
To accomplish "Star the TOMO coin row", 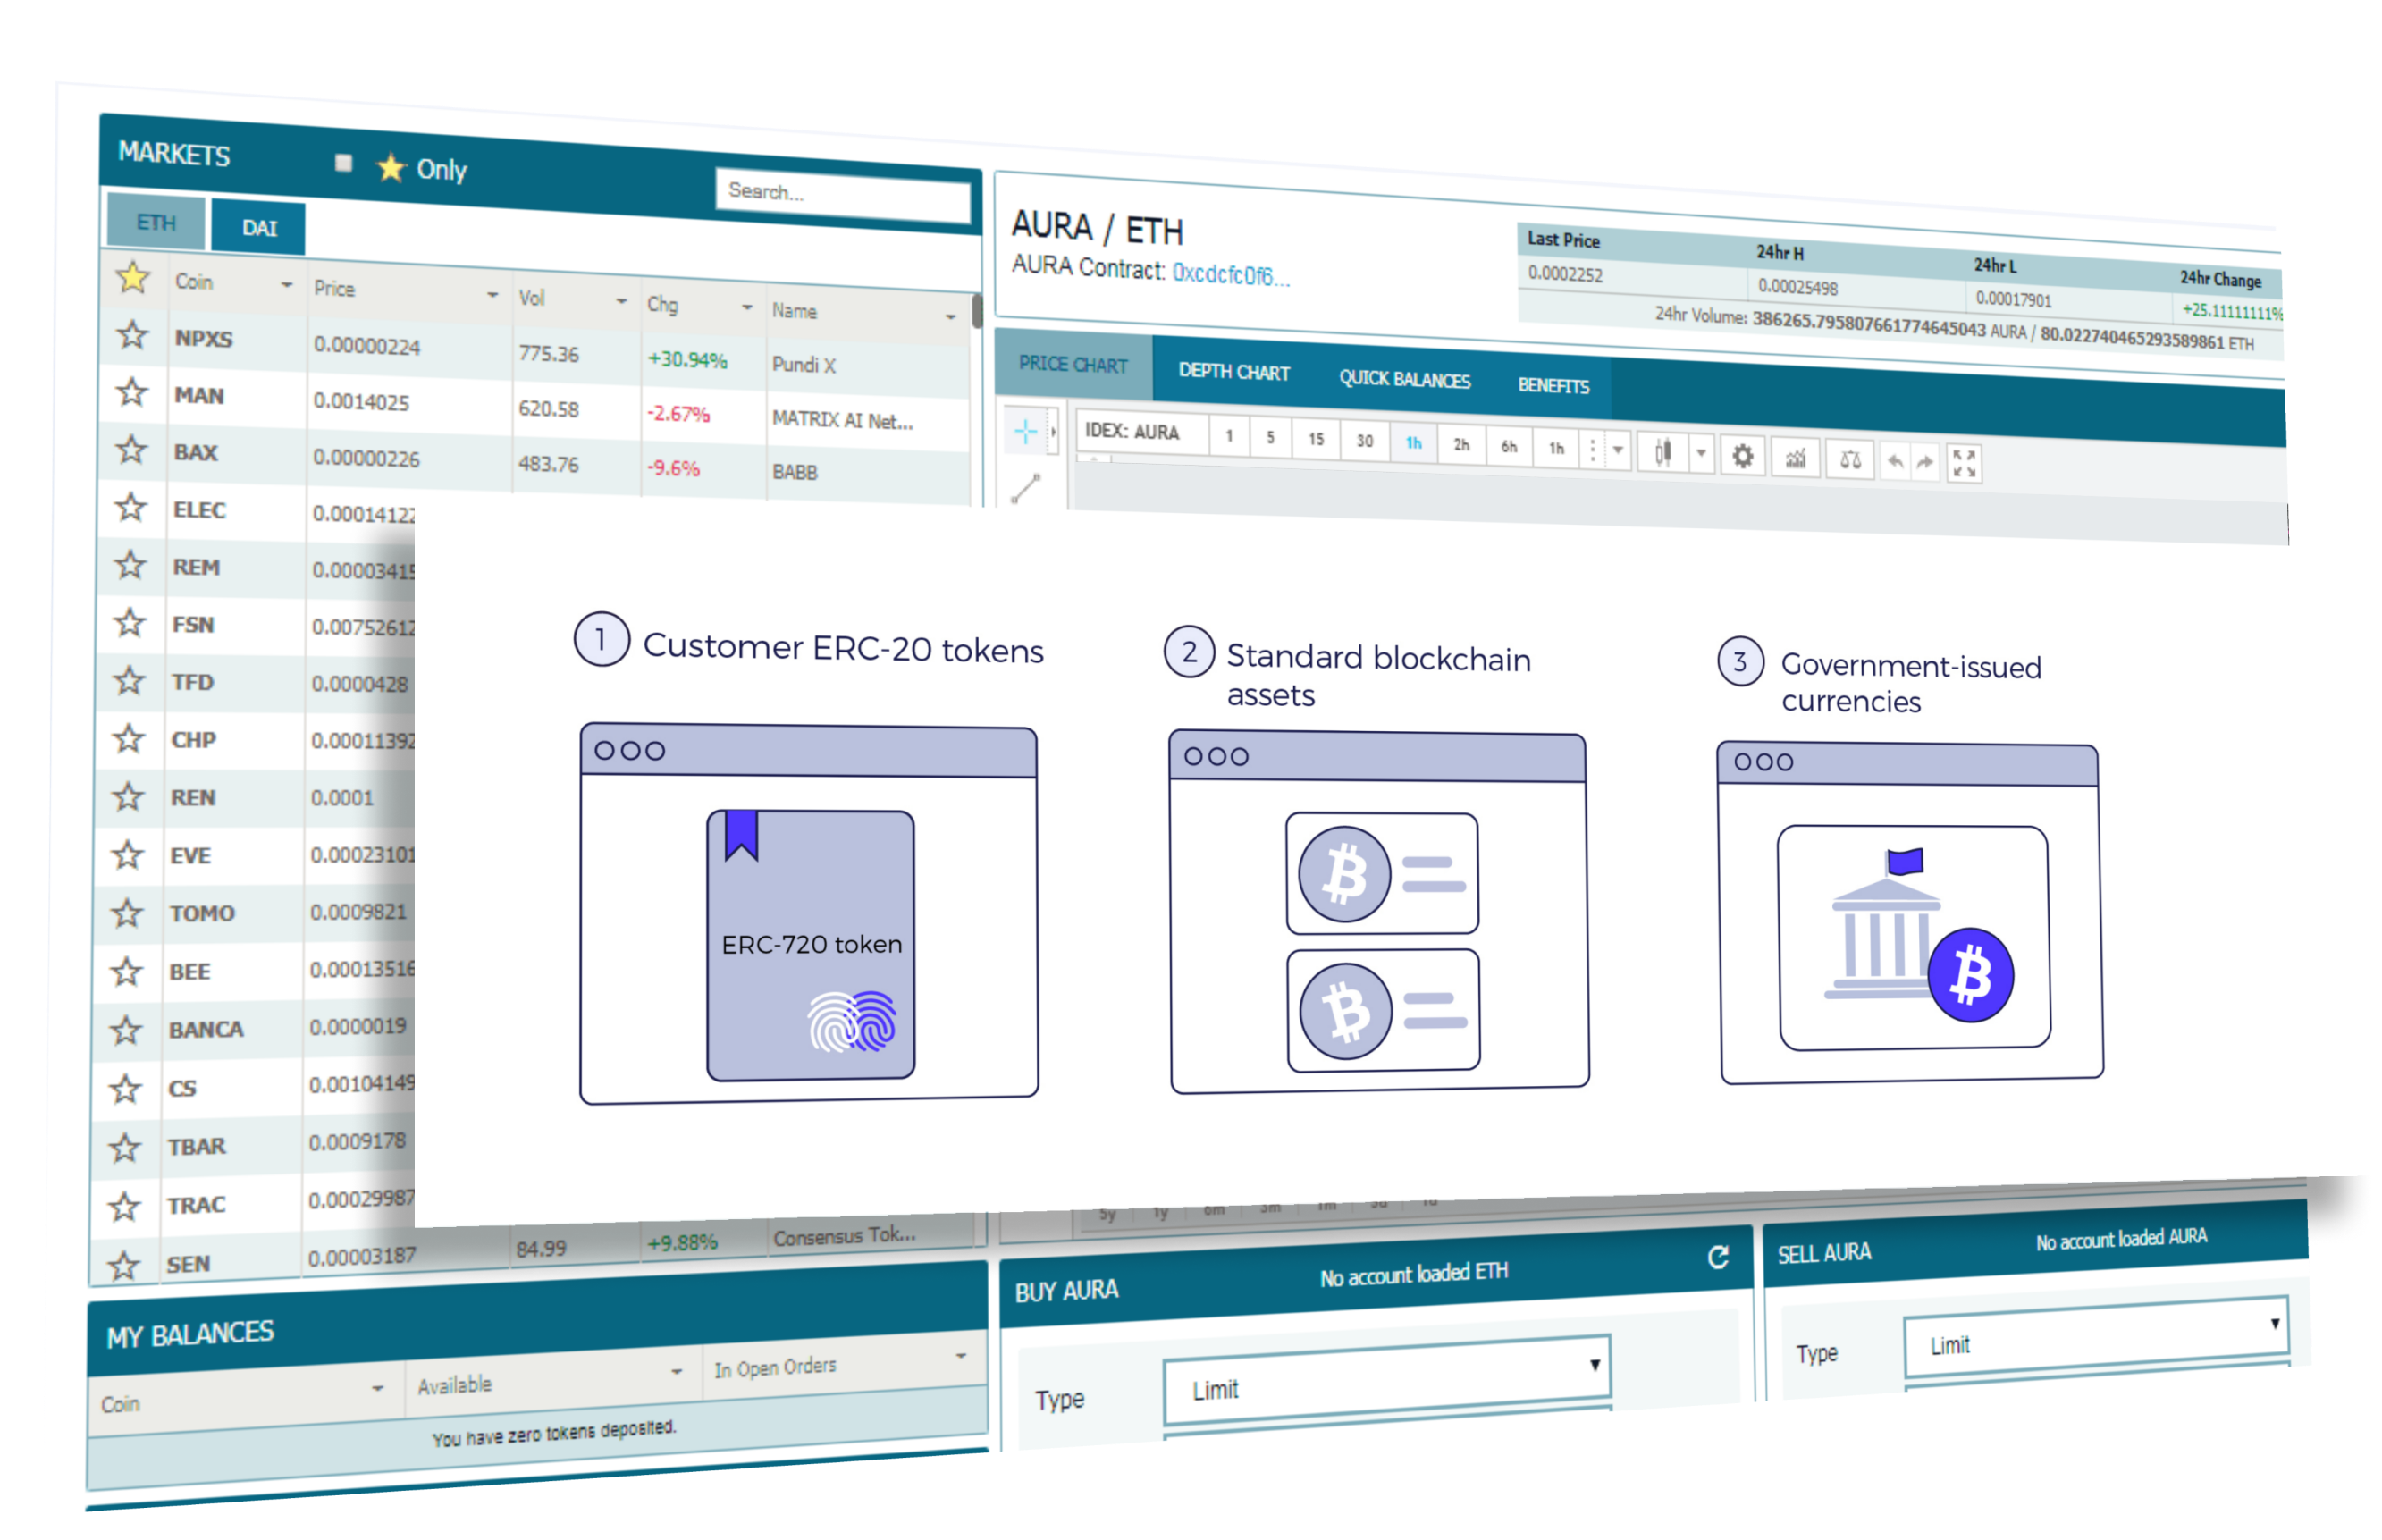I will pos(127,913).
